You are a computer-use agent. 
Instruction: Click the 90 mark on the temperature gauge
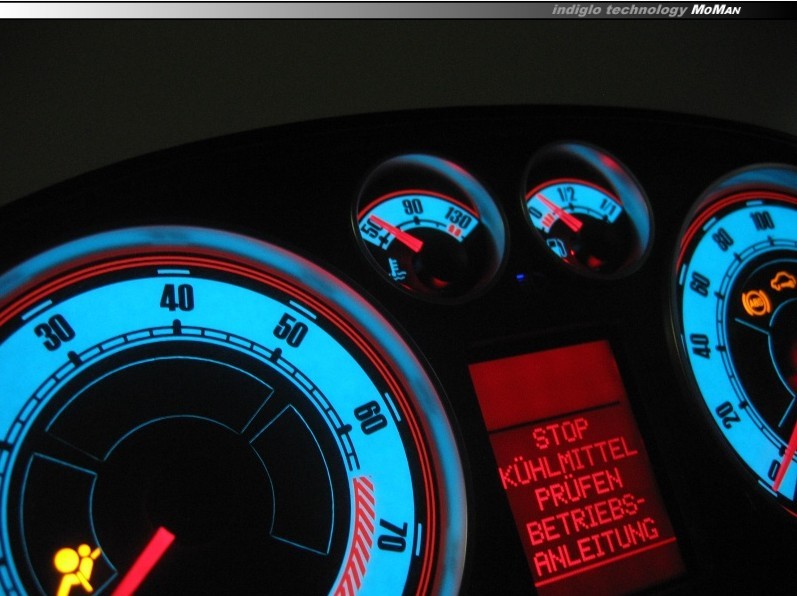tap(413, 207)
